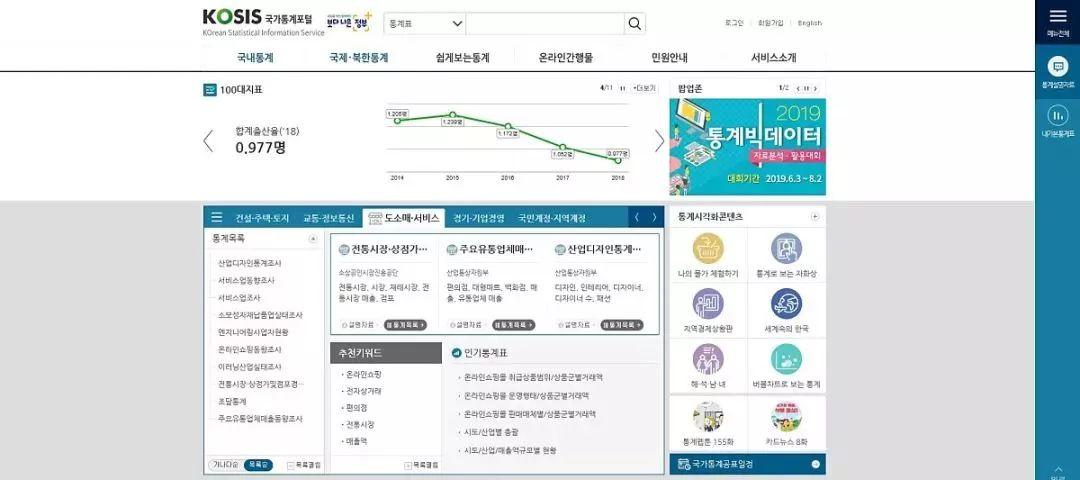The height and width of the screenshot is (480, 1080).
Task: Click the icon beside 전통시장·상점가 card title
Action: [x=344, y=250]
